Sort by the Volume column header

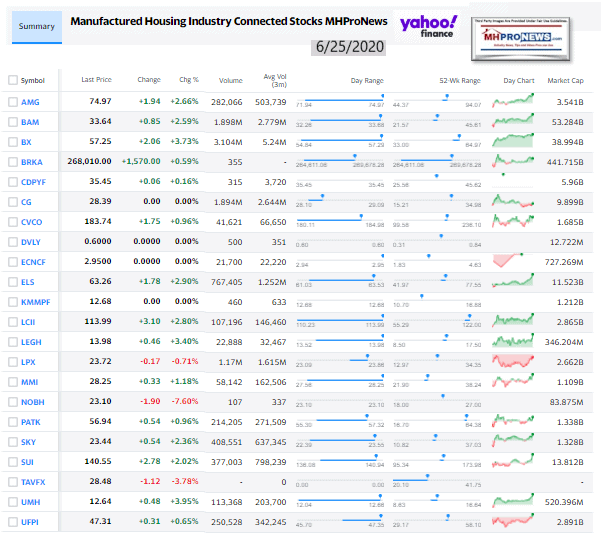231,80
